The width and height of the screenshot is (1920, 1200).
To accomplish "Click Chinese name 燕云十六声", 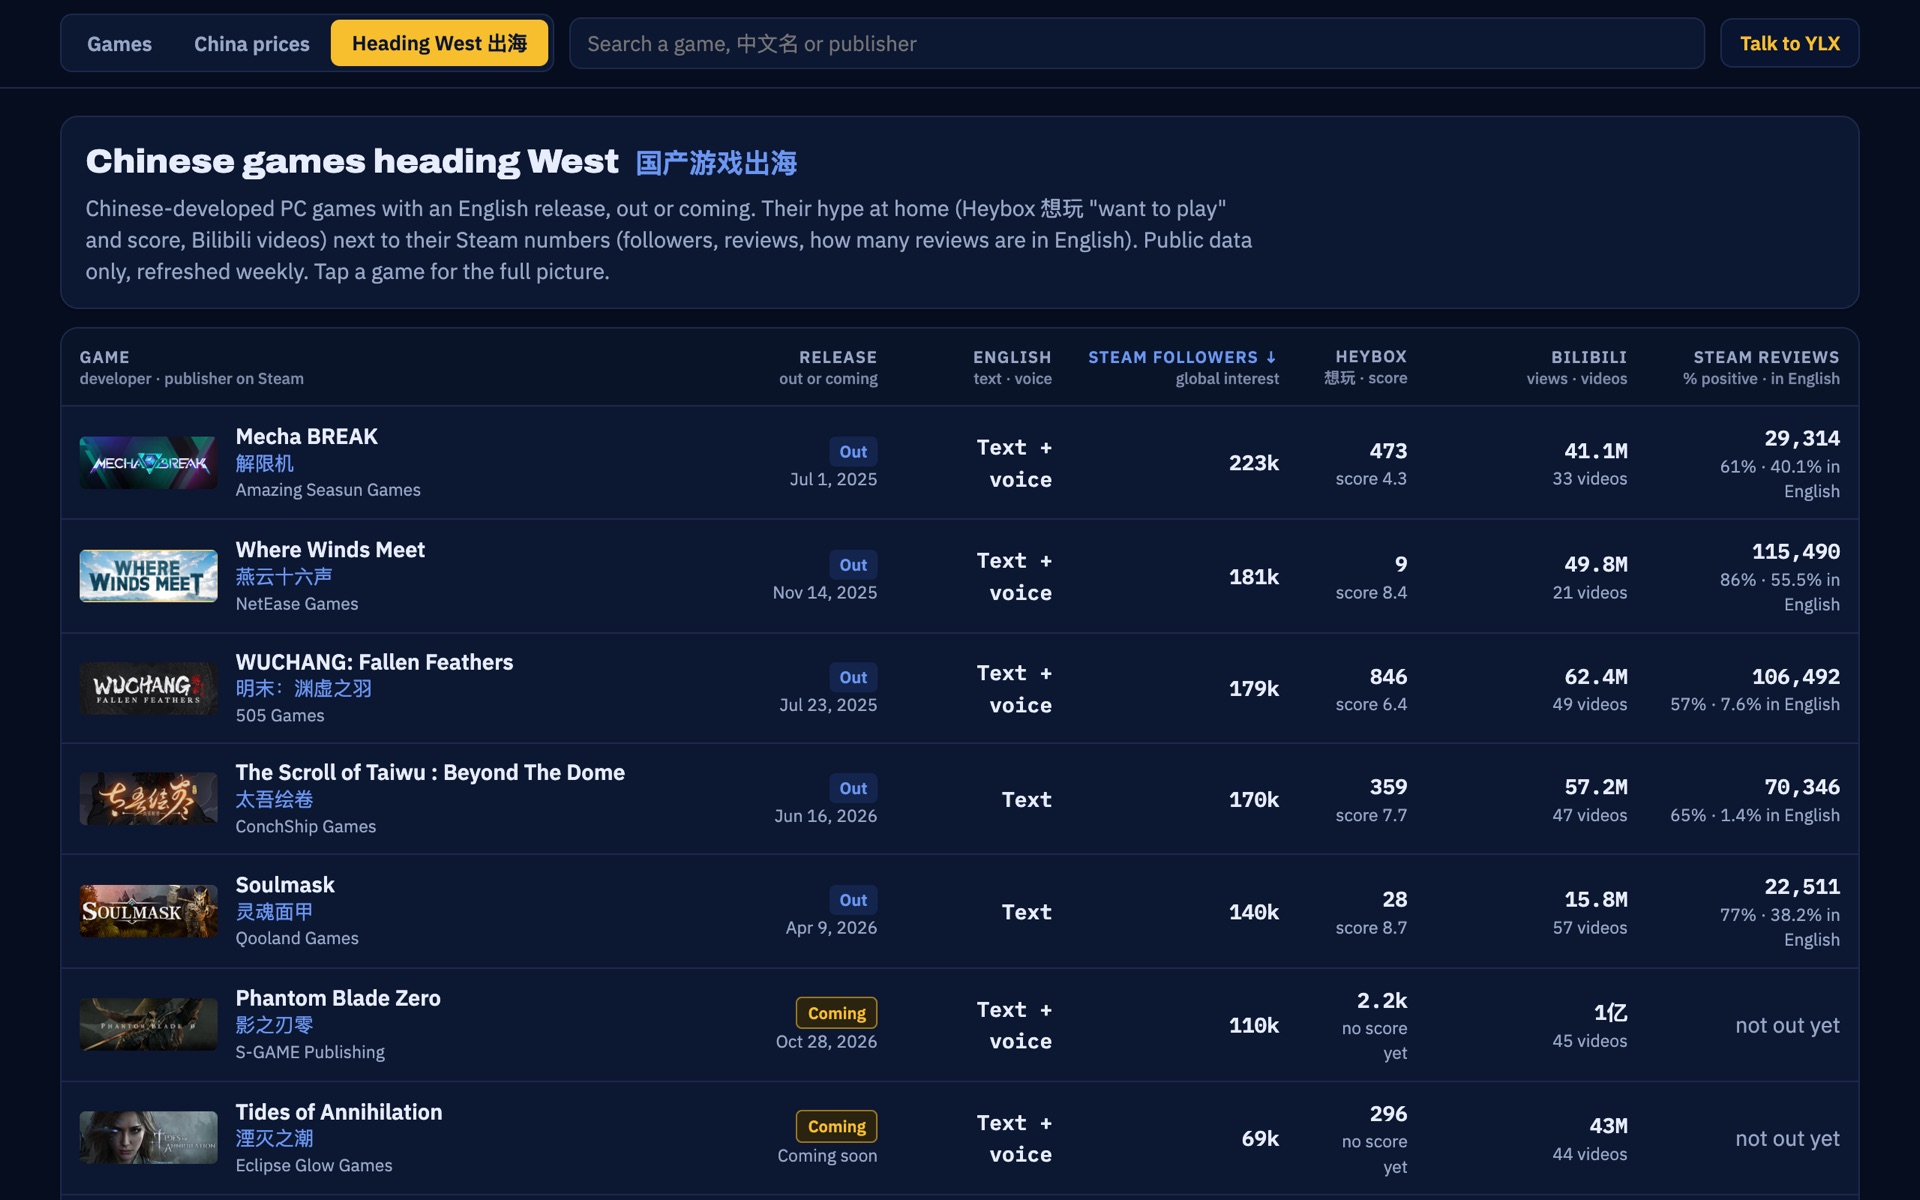I will (284, 577).
